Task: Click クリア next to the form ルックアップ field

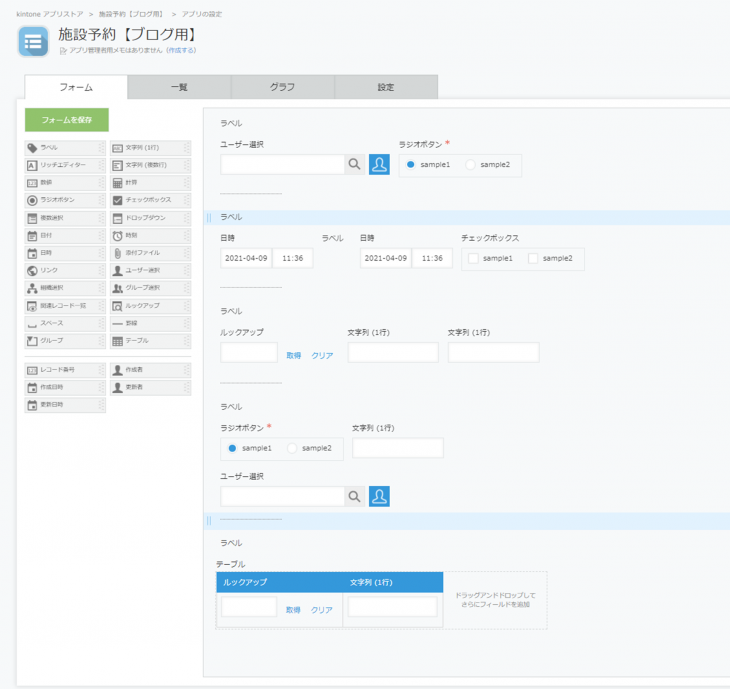Action: tap(322, 356)
